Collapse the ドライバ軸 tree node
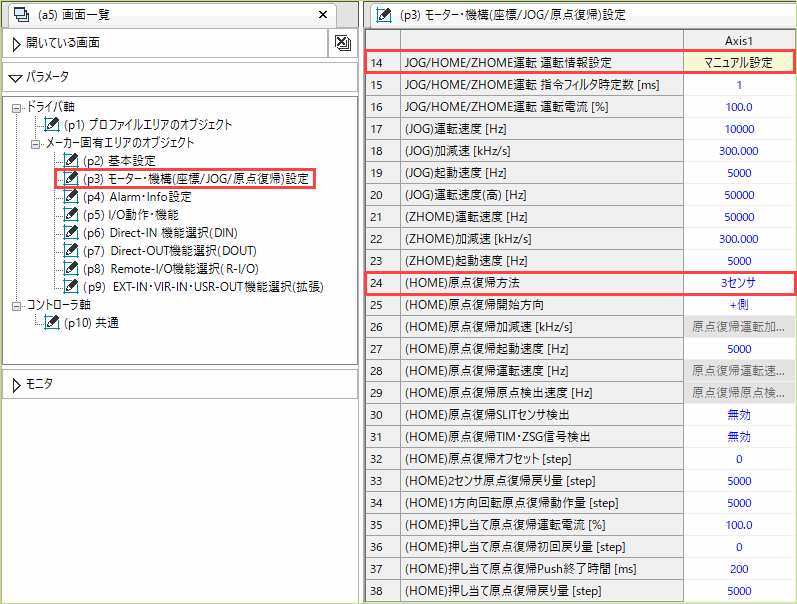This screenshot has width=797, height=604. [15, 107]
